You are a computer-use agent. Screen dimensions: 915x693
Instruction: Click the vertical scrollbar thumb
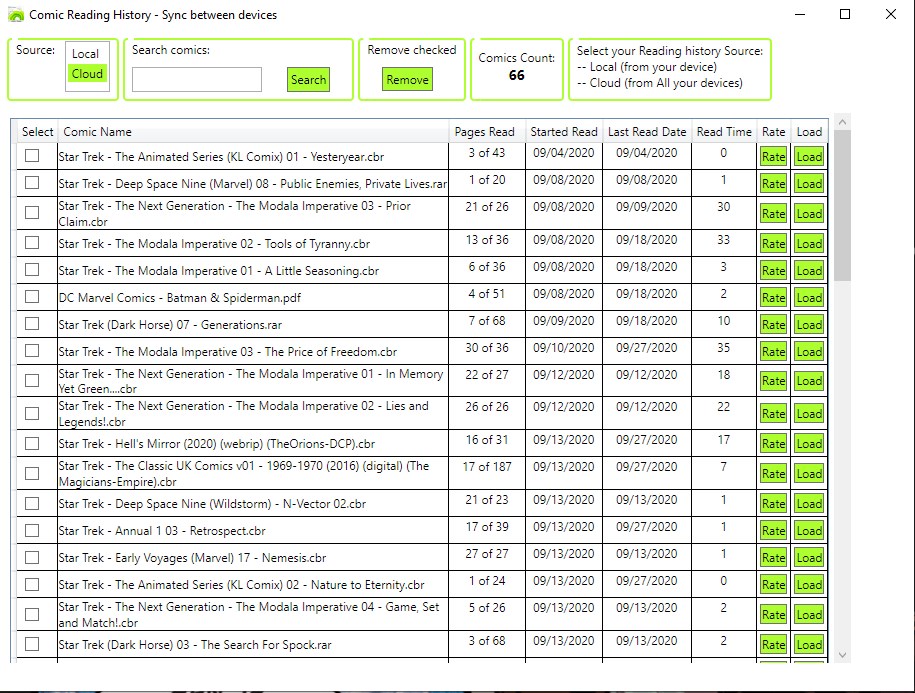click(842, 205)
